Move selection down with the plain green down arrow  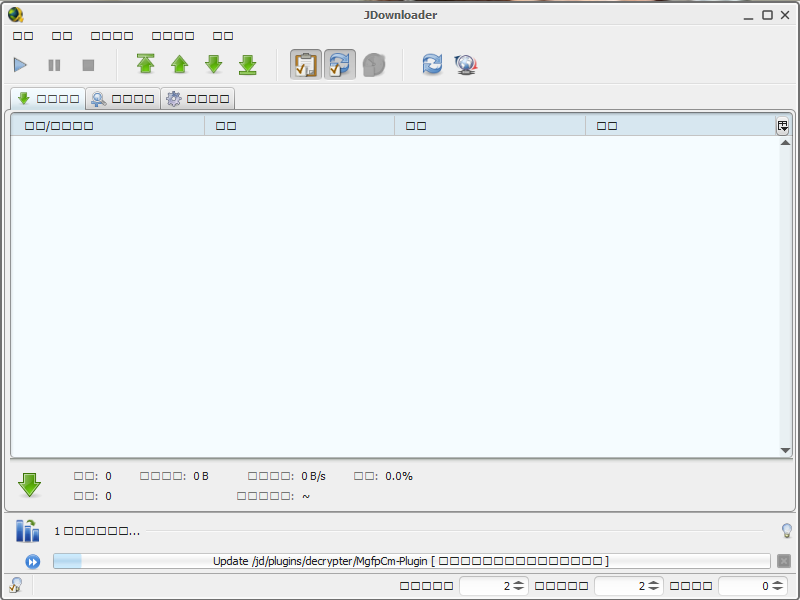tap(214, 64)
